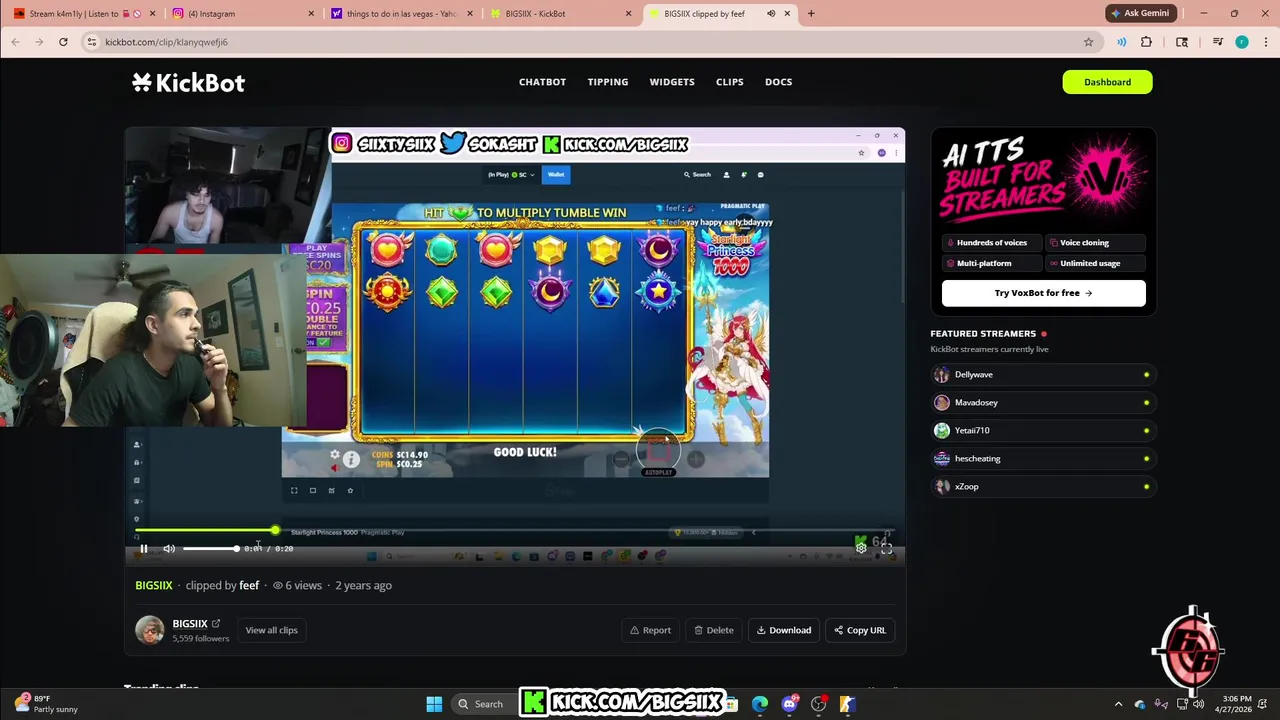1280x720 pixels.
Task: Report this clip
Action: click(x=650, y=630)
